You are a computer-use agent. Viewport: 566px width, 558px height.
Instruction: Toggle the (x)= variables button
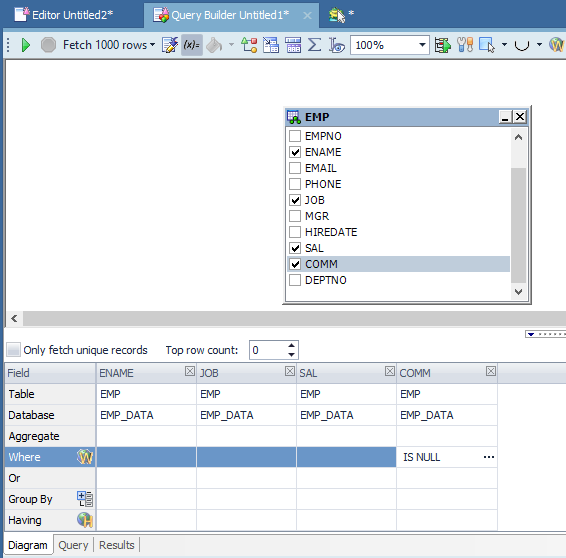coord(192,45)
